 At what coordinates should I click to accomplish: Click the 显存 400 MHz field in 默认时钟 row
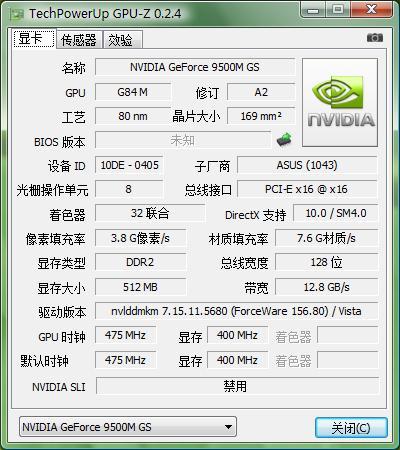(237, 360)
